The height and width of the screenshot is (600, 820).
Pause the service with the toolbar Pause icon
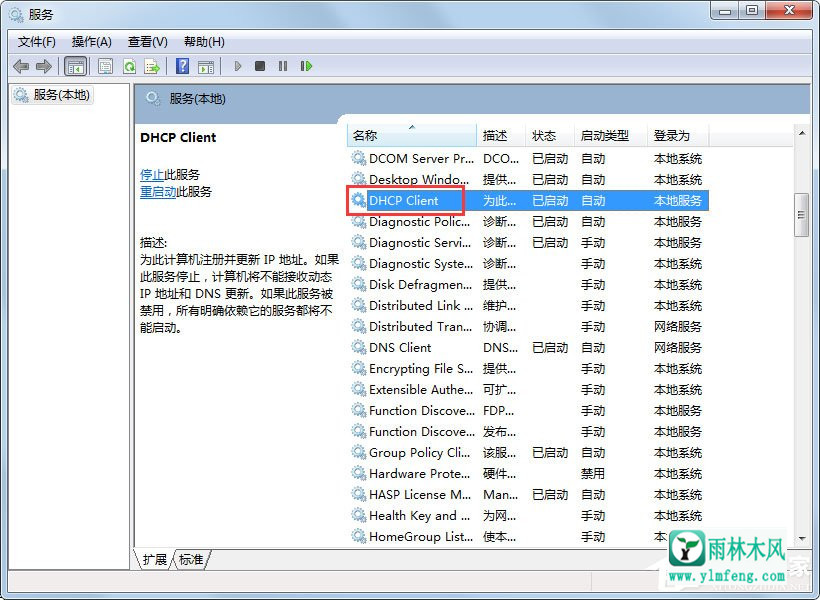(x=283, y=66)
